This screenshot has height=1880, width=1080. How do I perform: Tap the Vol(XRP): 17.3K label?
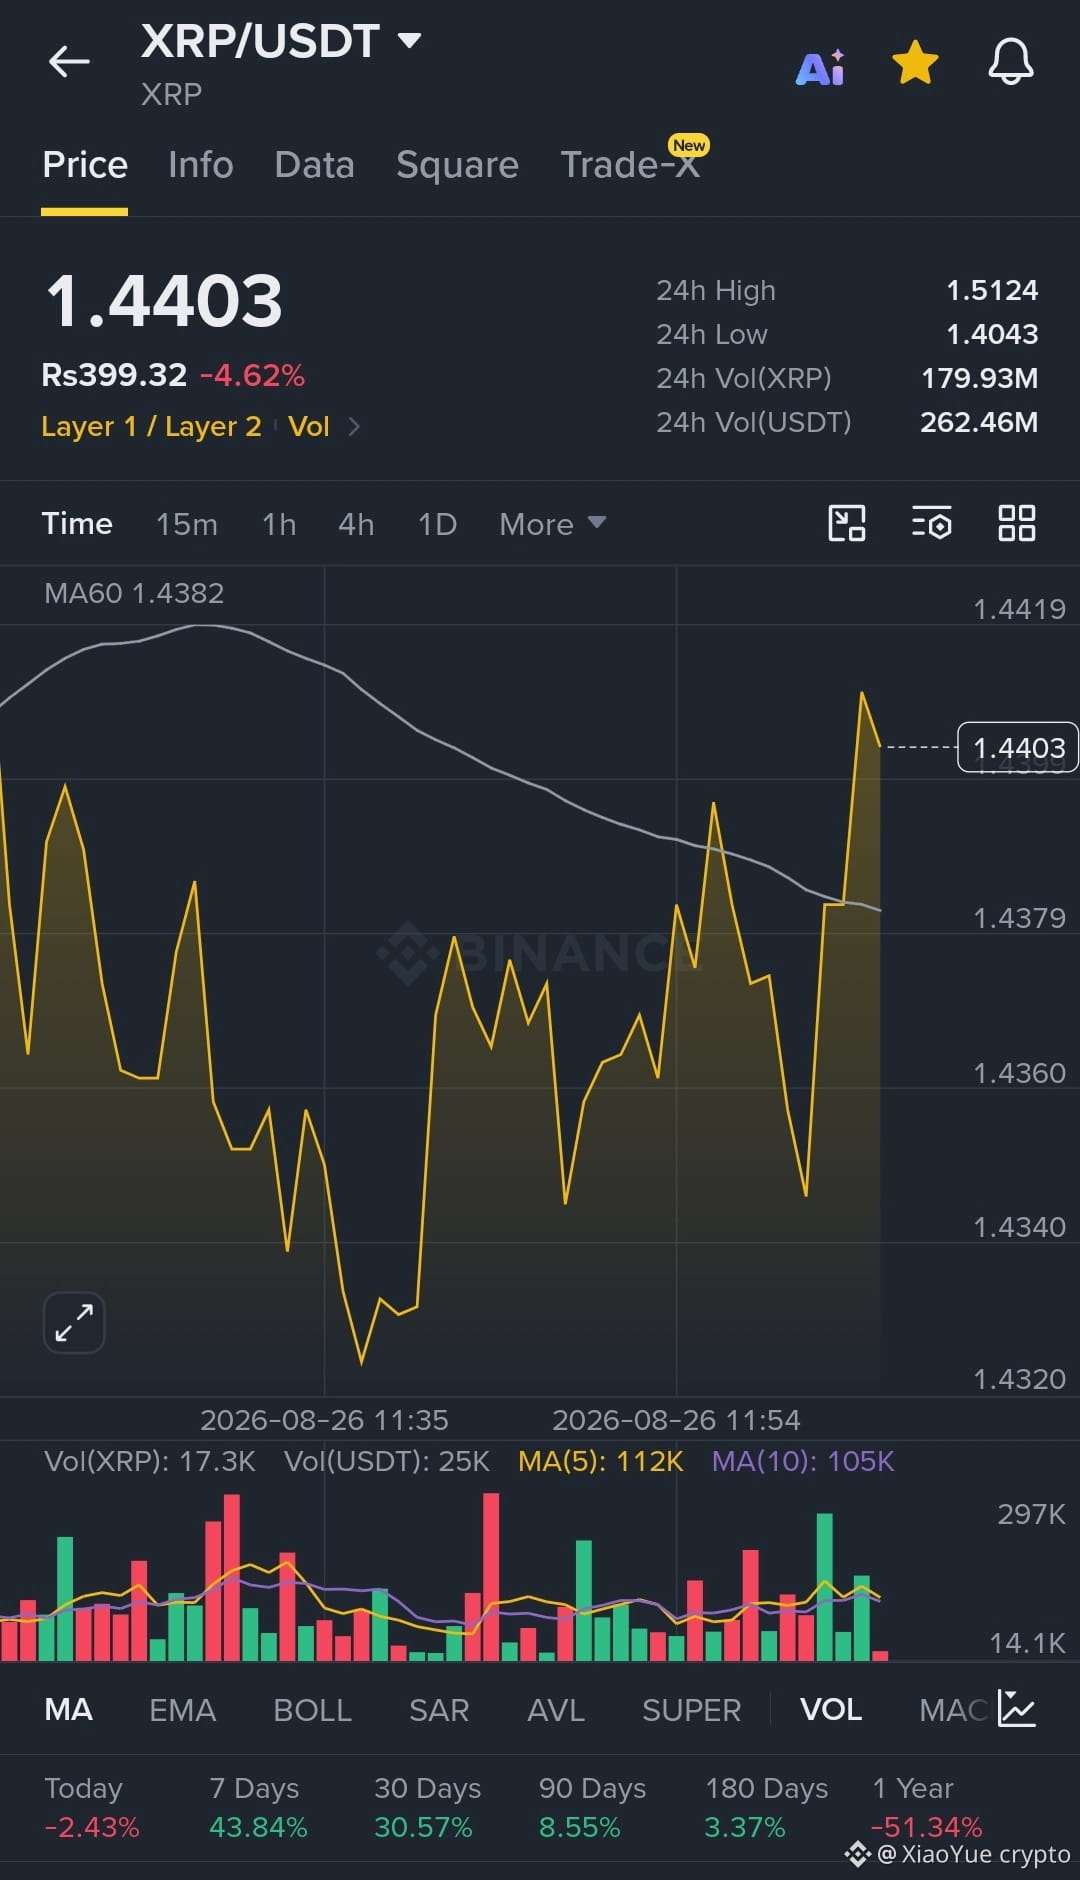click(150, 1462)
